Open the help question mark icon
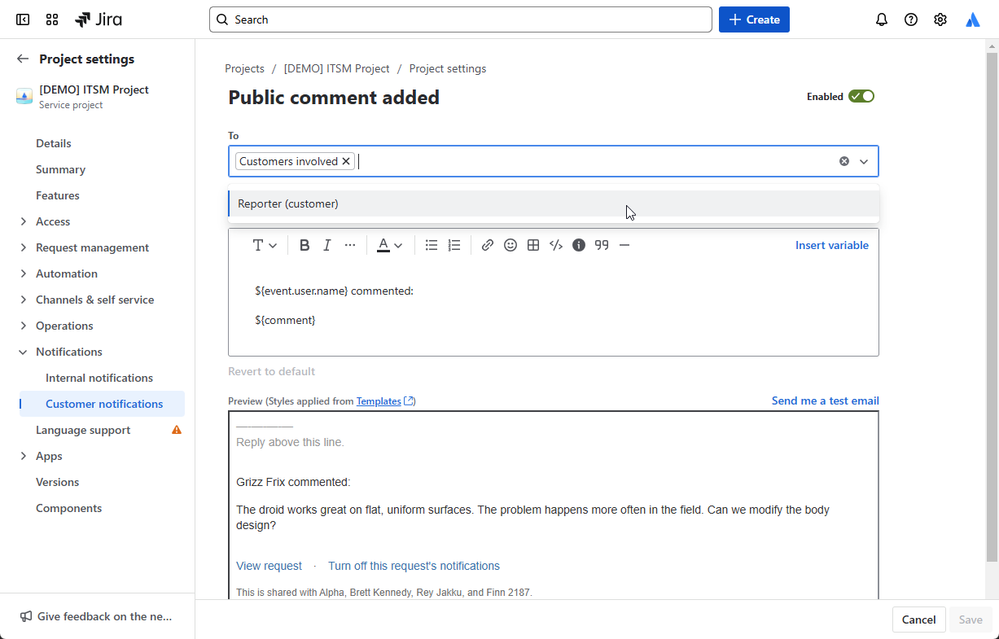The image size is (999, 639). pos(911,20)
